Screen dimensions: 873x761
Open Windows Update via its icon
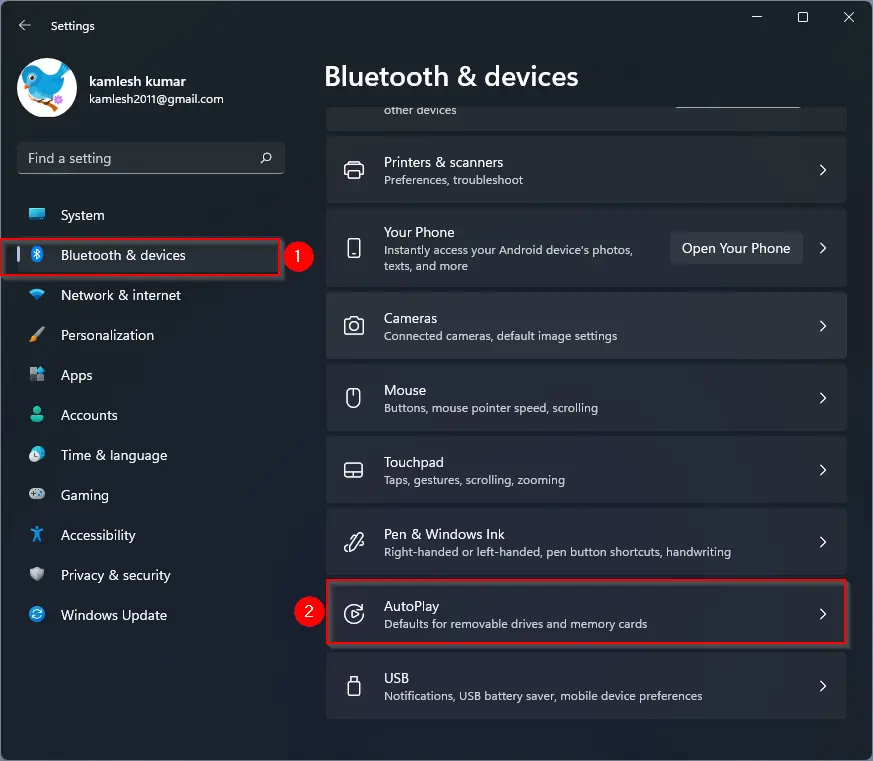[36, 615]
